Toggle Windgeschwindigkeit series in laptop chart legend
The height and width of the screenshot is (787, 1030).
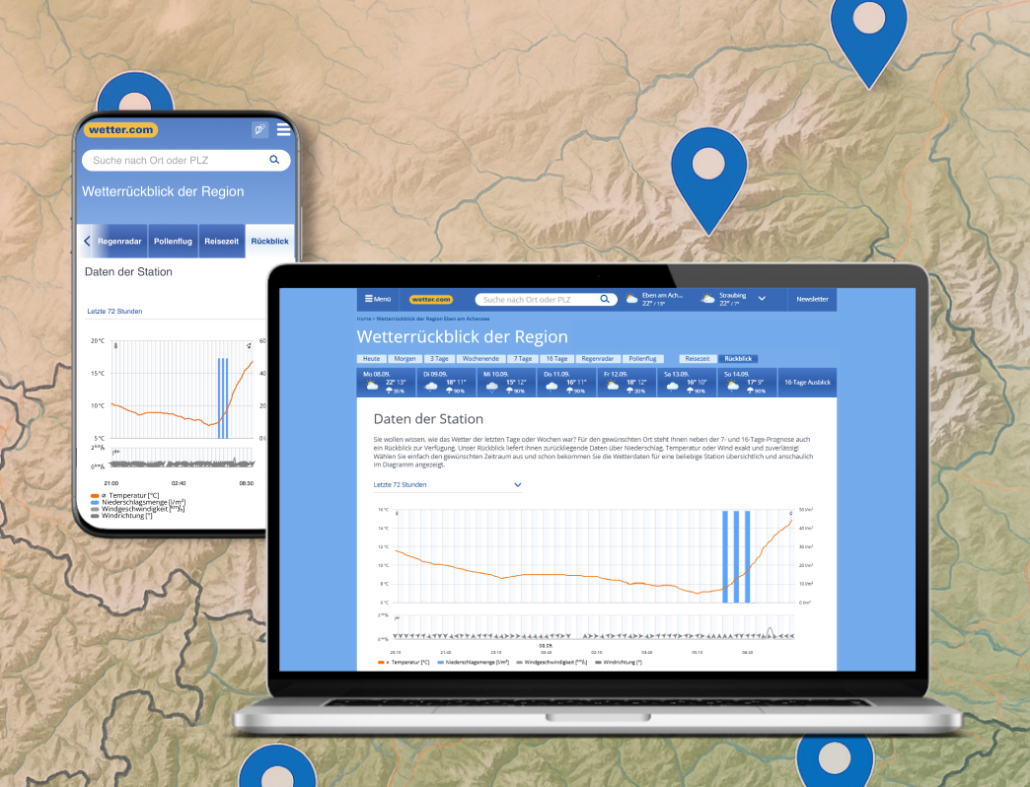548,662
